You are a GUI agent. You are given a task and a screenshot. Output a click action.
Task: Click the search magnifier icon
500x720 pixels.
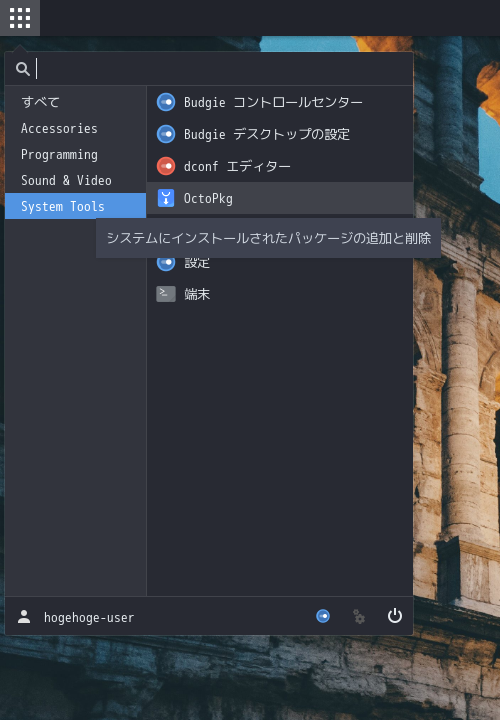point(22,69)
